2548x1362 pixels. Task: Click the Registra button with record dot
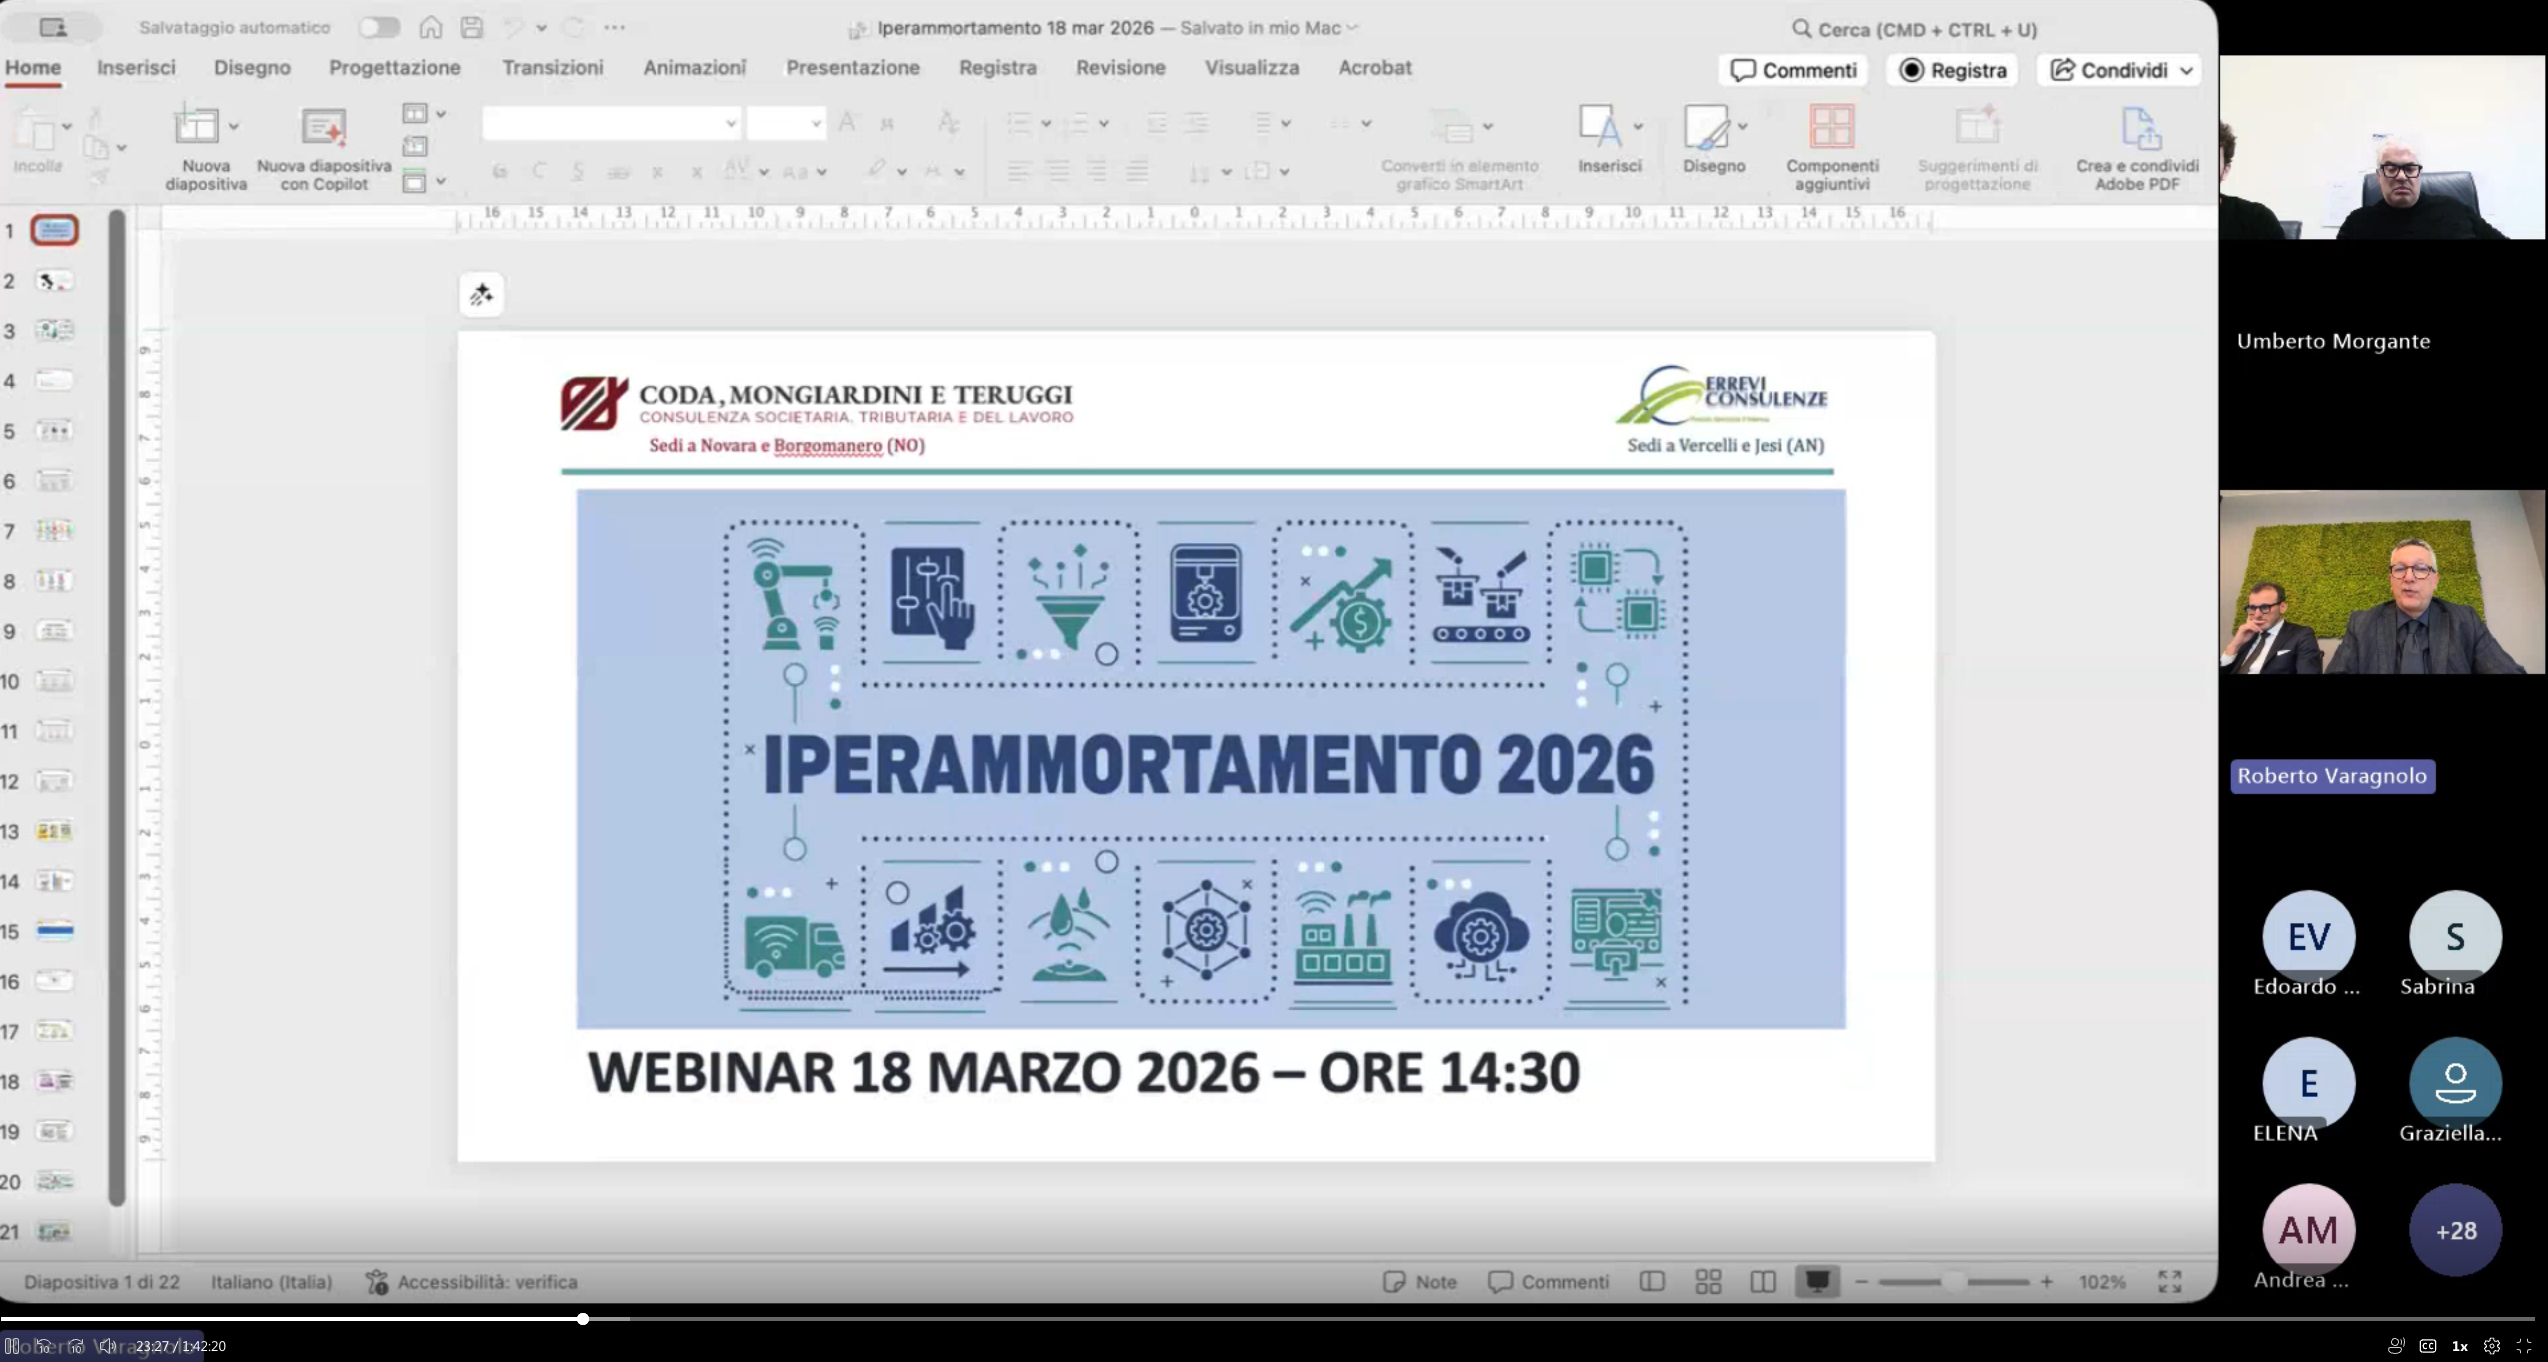(1953, 70)
